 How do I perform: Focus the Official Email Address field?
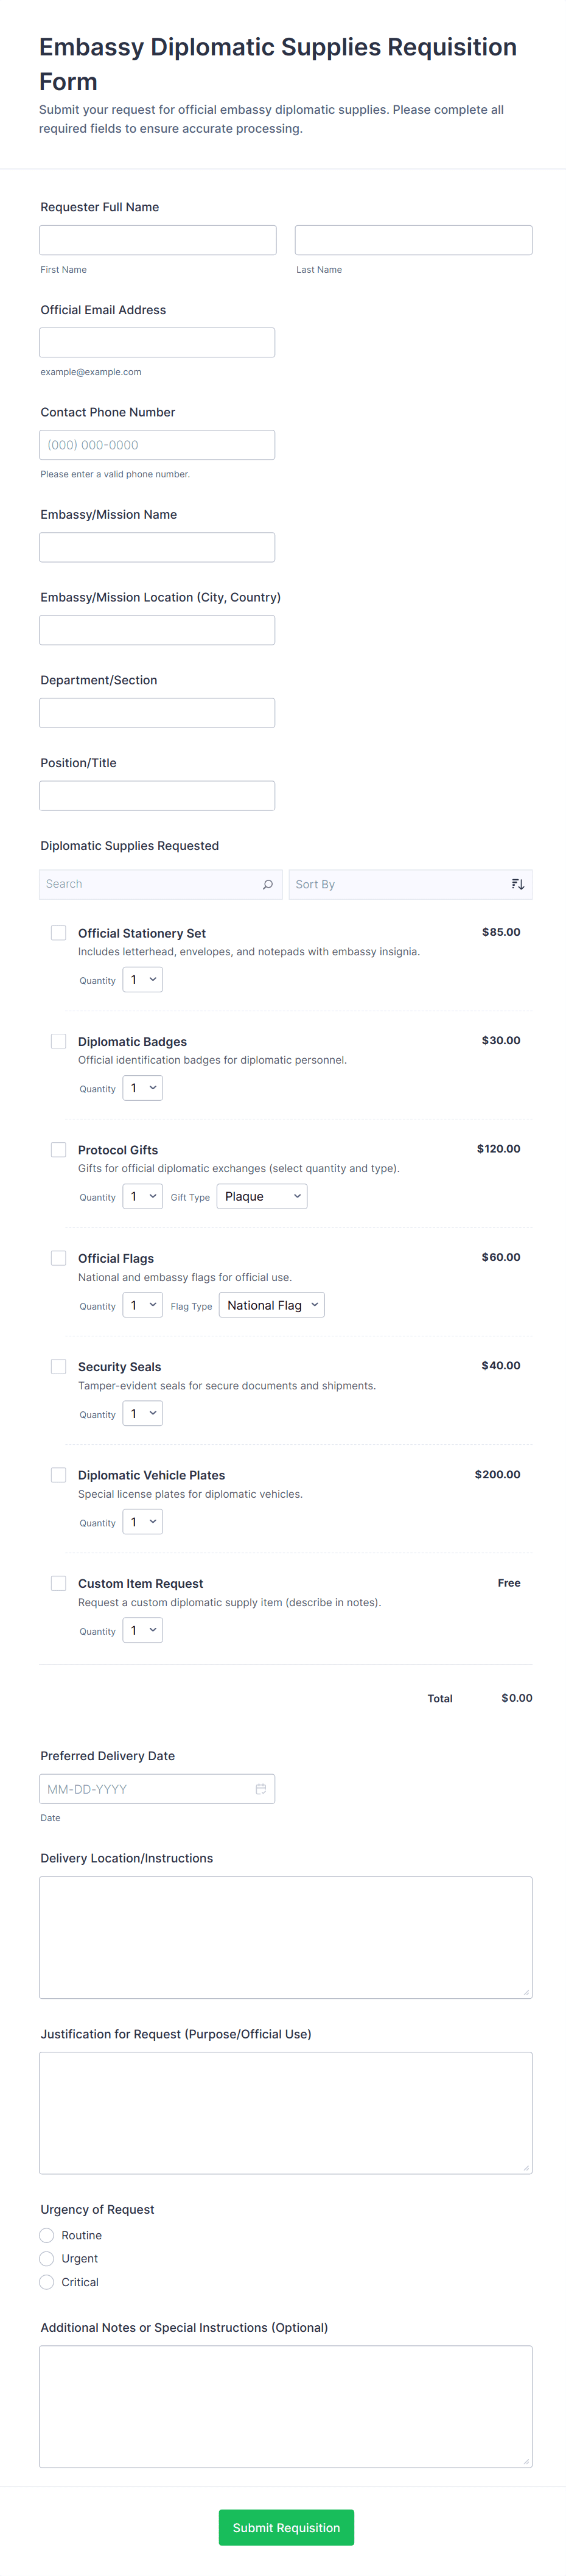tap(157, 343)
